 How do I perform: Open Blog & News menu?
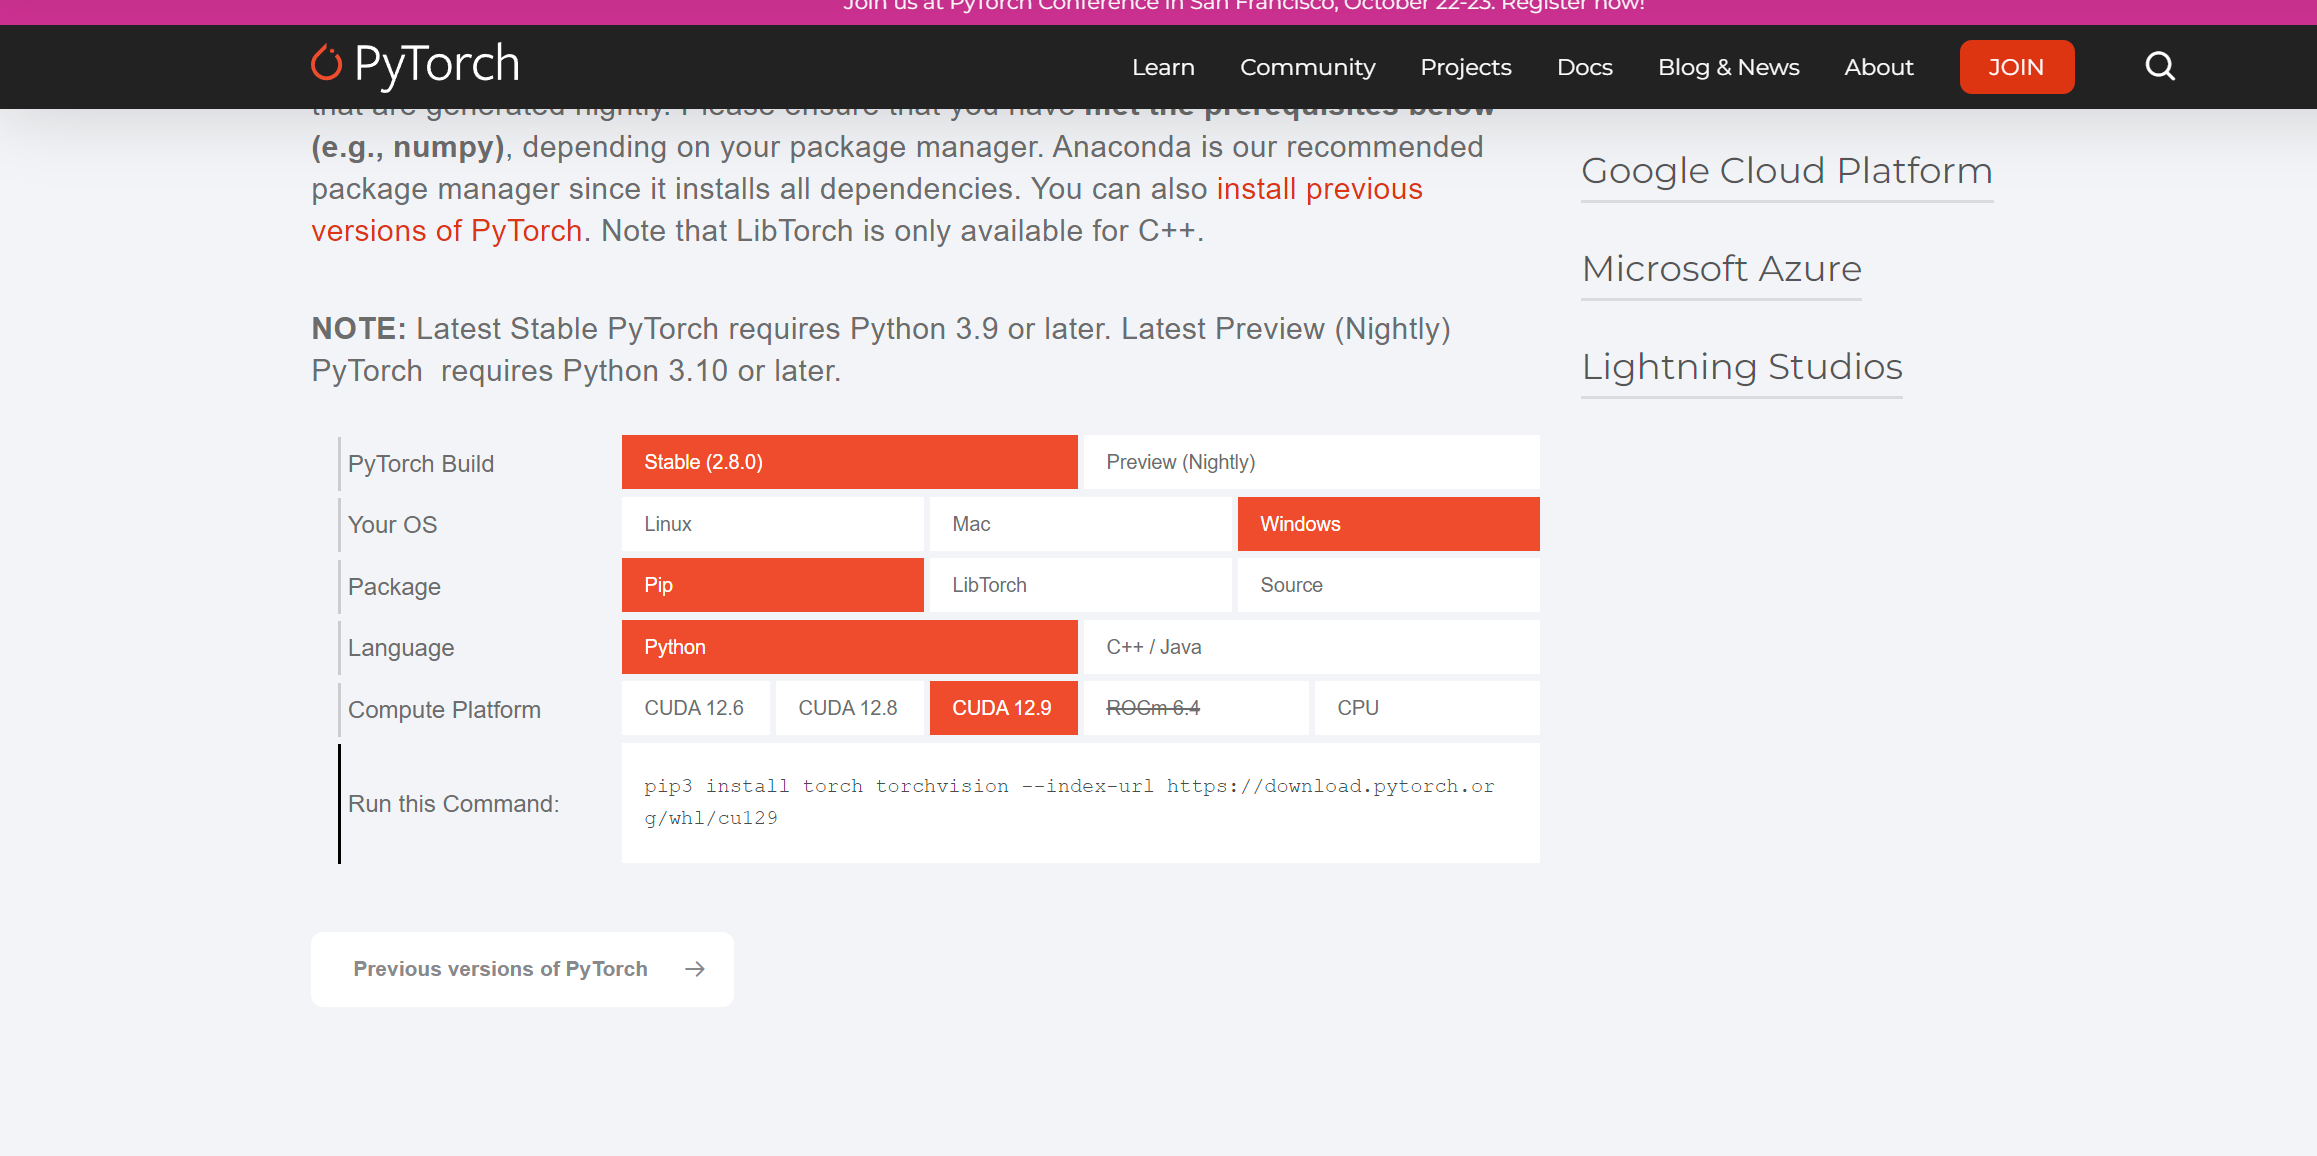pyautogui.click(x=1728, y=67)
